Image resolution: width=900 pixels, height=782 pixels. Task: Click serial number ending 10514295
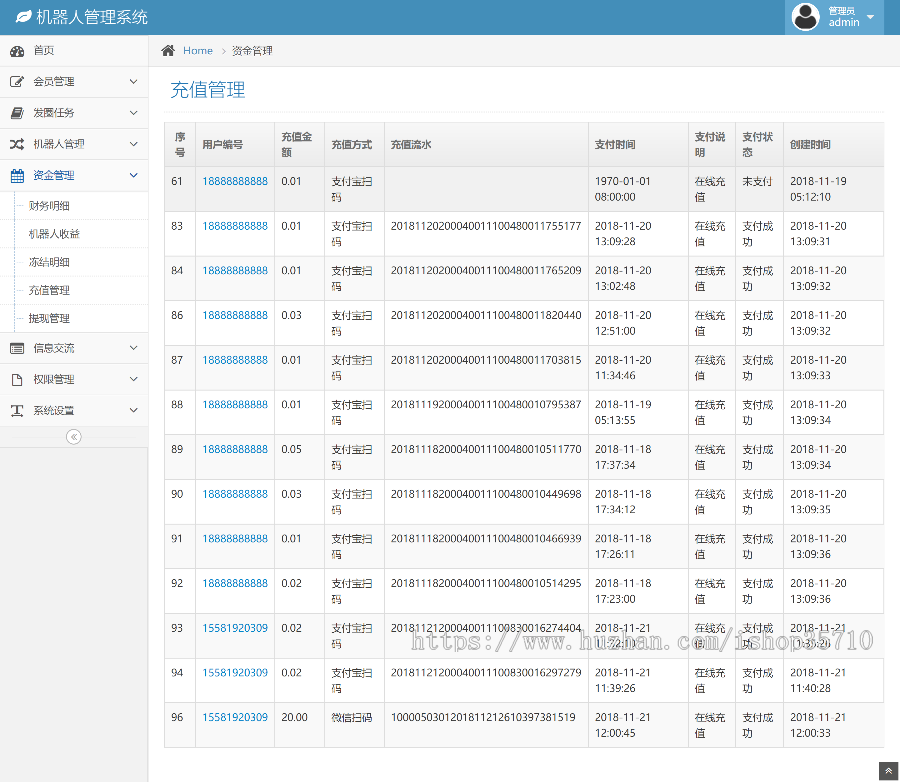(486, 583)
